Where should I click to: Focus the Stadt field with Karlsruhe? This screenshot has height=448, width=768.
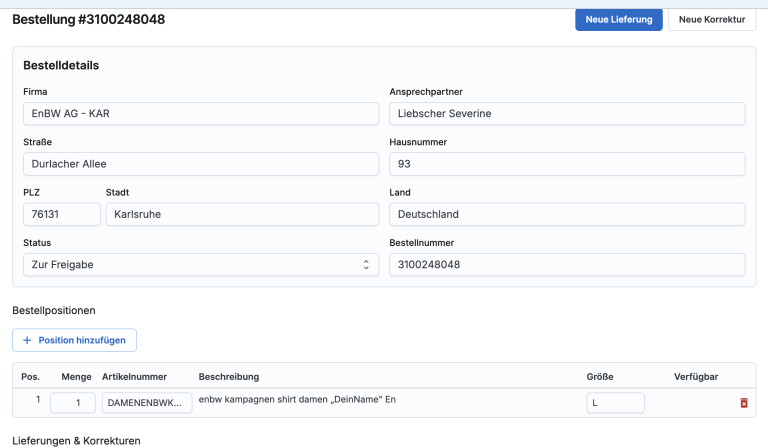click(x=242, y=214)
